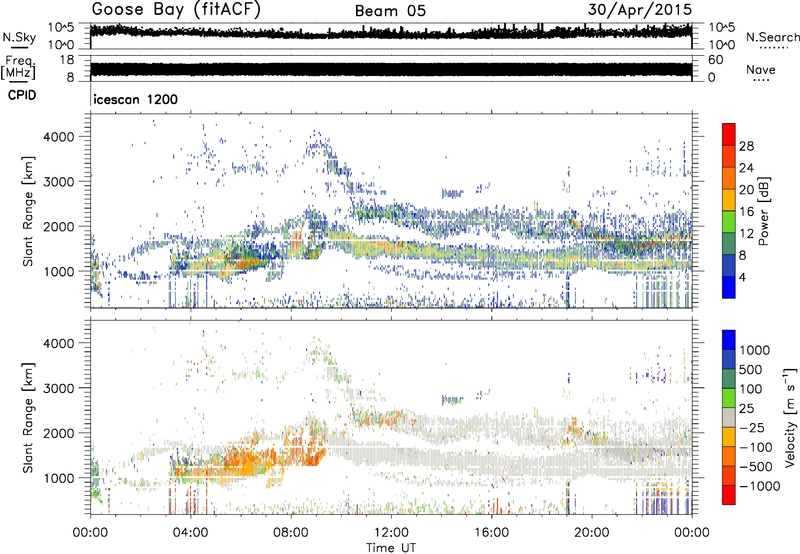Click the dark blue top segment of Velocity bar
800x554 pixels.
729,340
